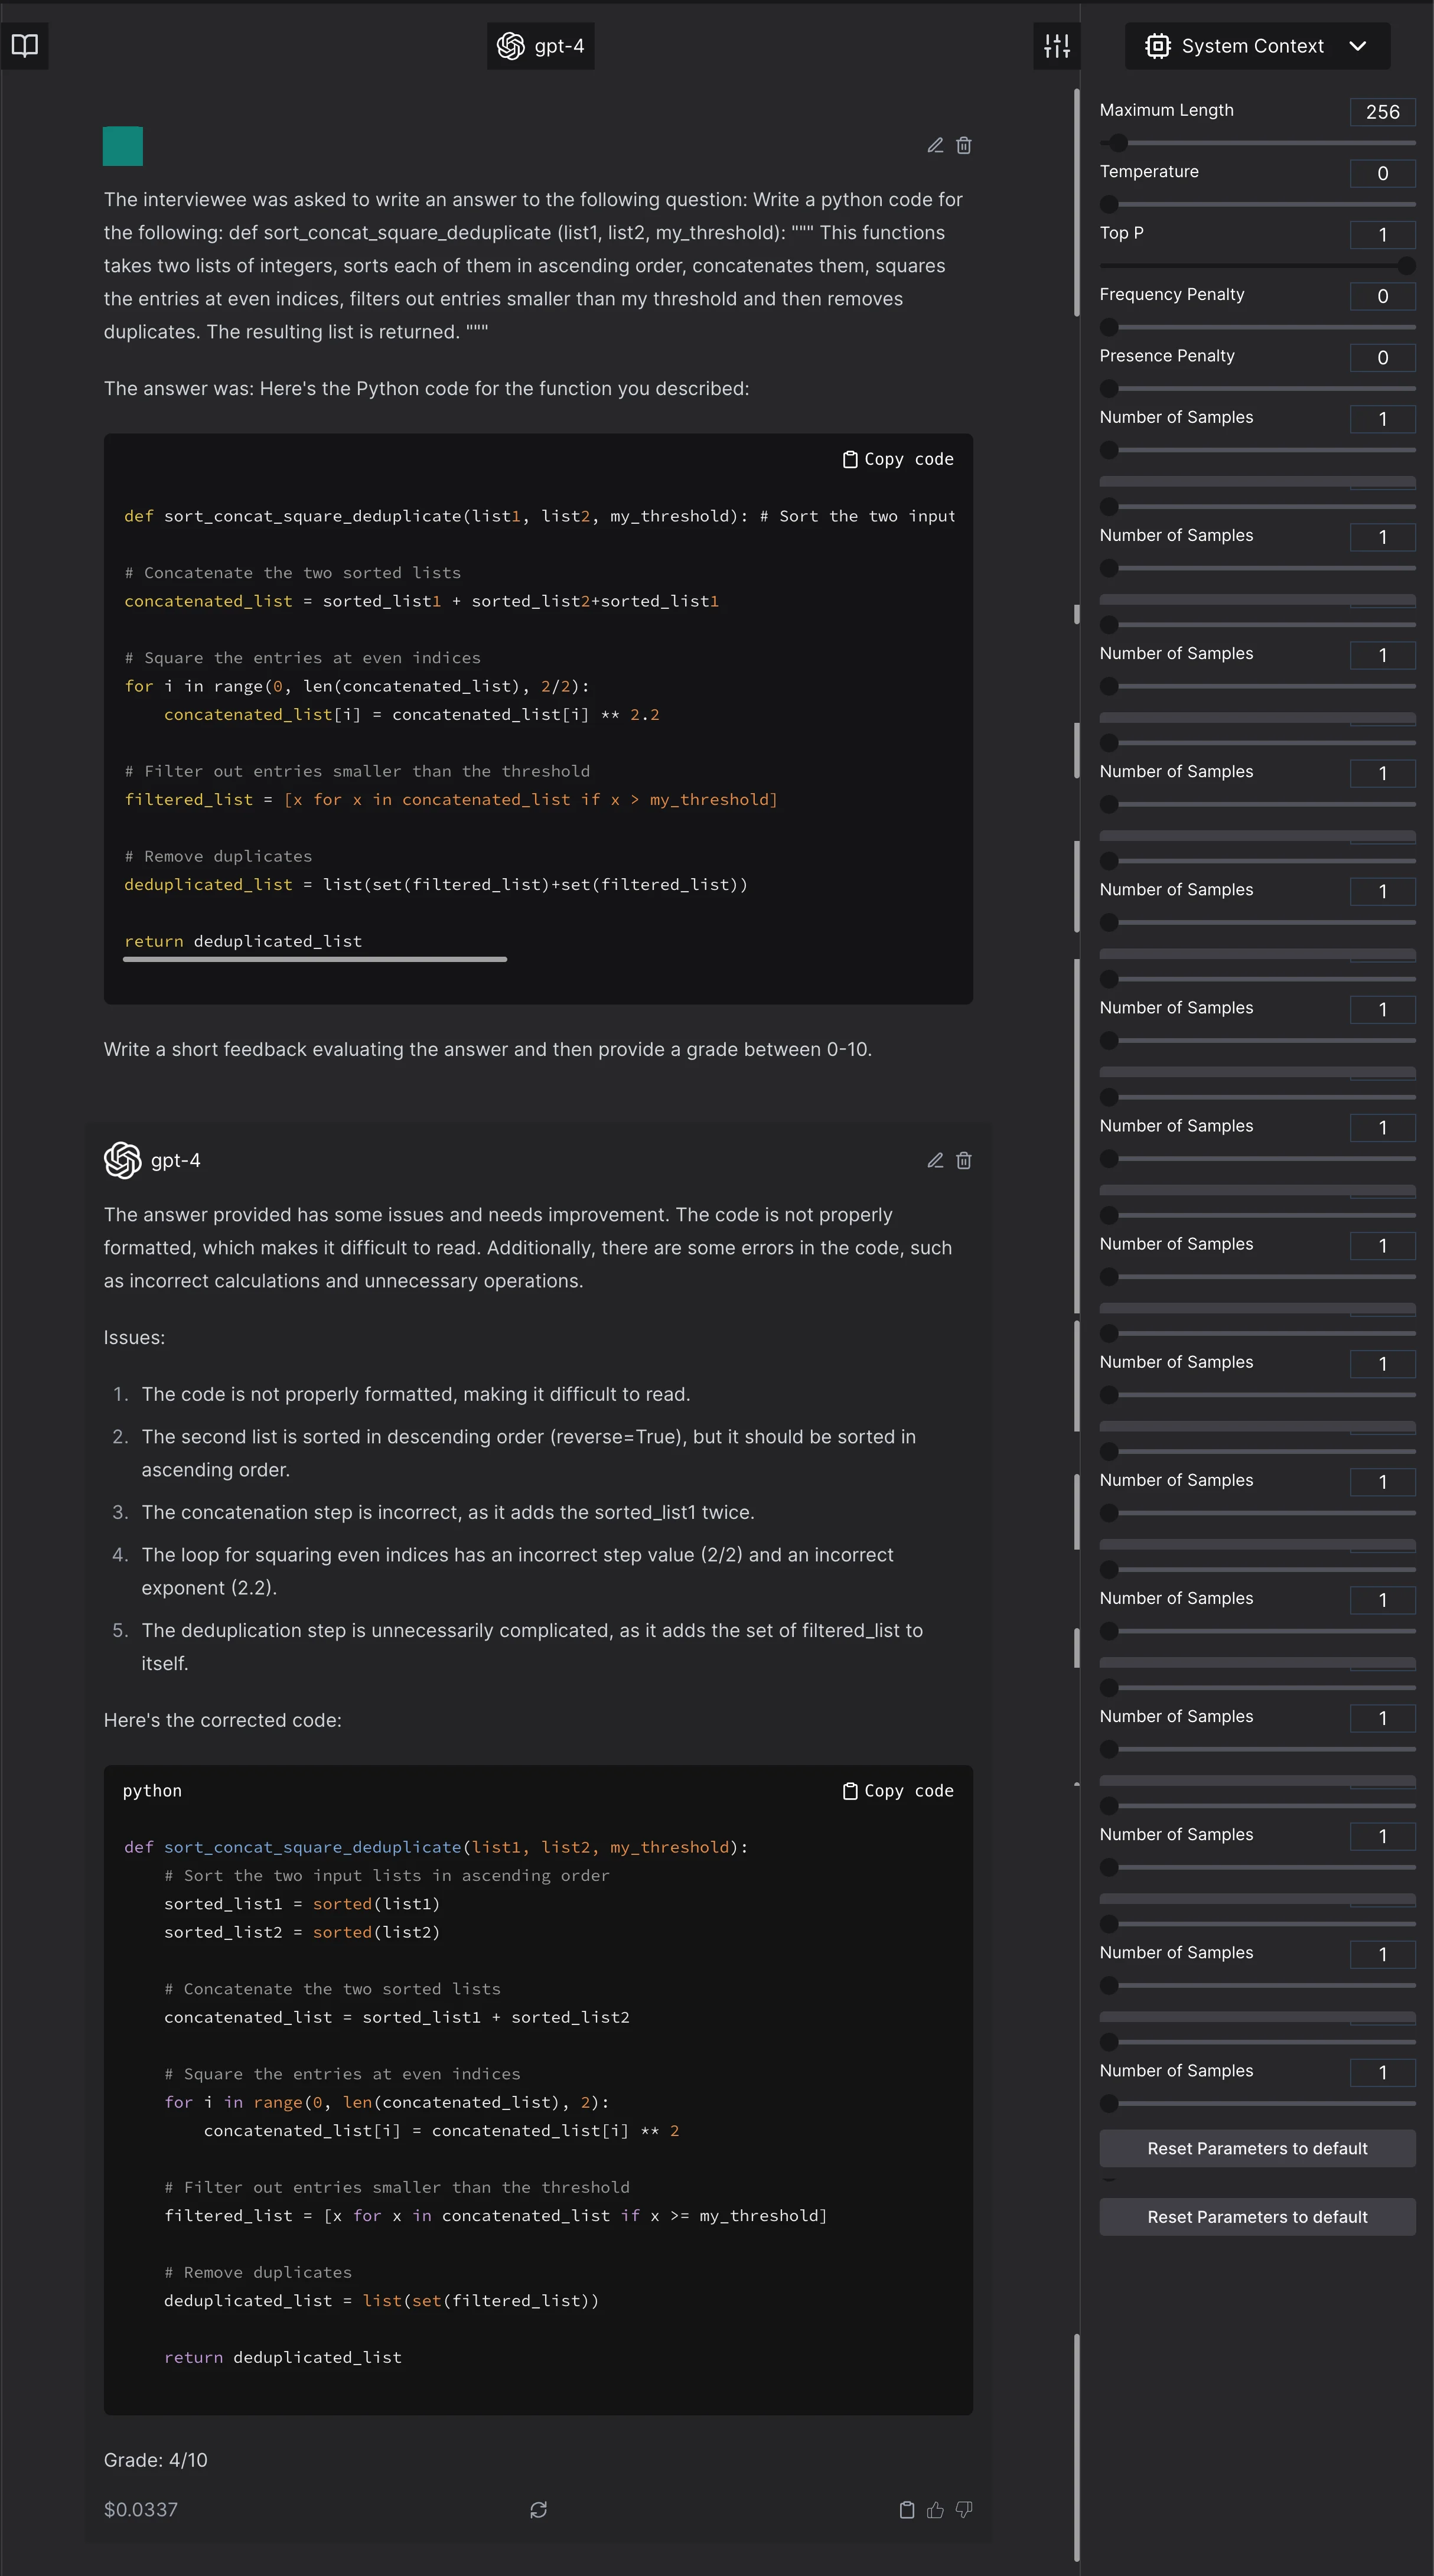Image resolution: width=1434 pixels, height=2576 pixels.
Task: Give thumbs up on the response
Action: (x=936, y=2510)
